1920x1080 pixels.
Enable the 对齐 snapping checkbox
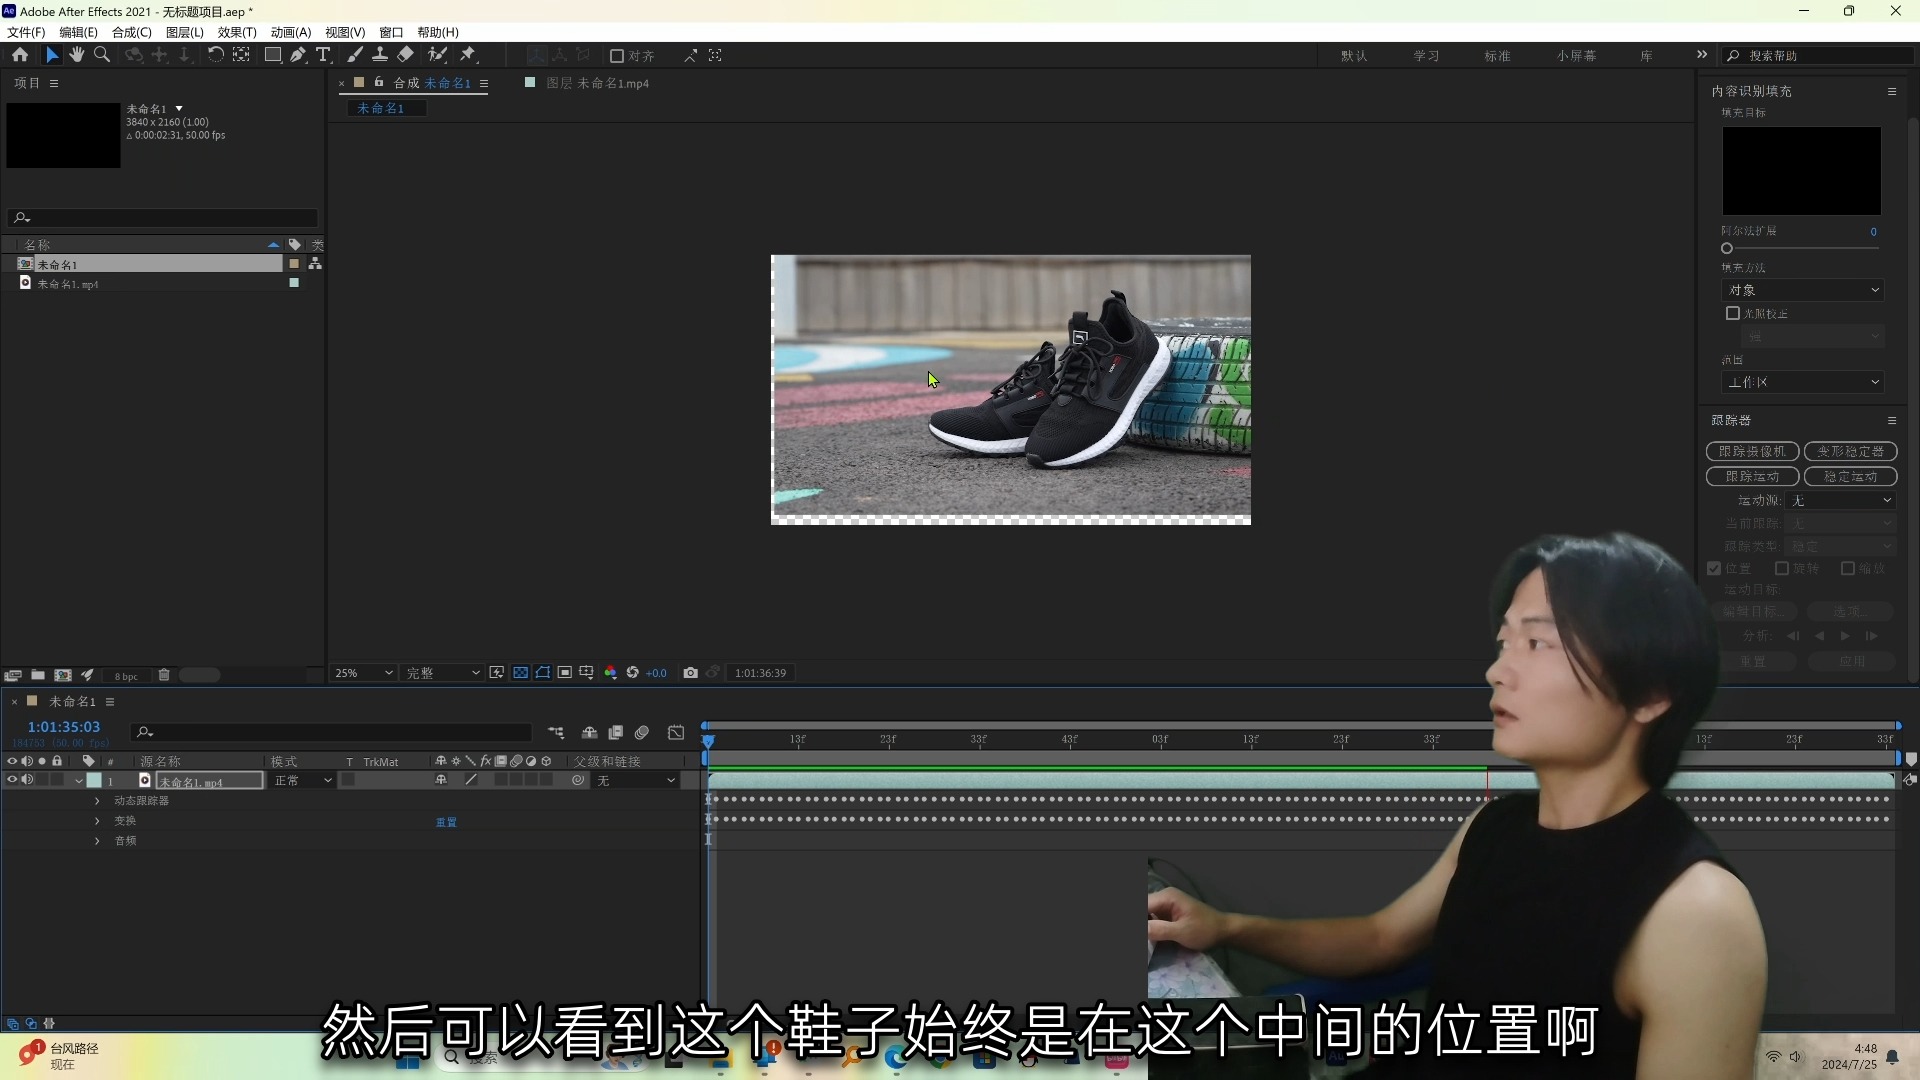(x=617, y=56)
